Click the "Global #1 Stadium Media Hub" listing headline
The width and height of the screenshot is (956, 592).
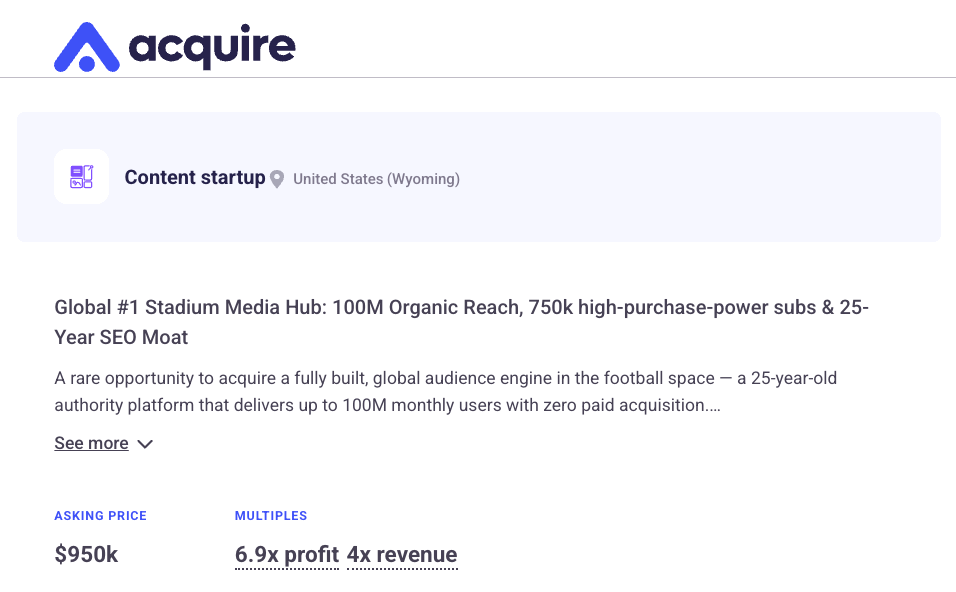(x=462, y=322)
